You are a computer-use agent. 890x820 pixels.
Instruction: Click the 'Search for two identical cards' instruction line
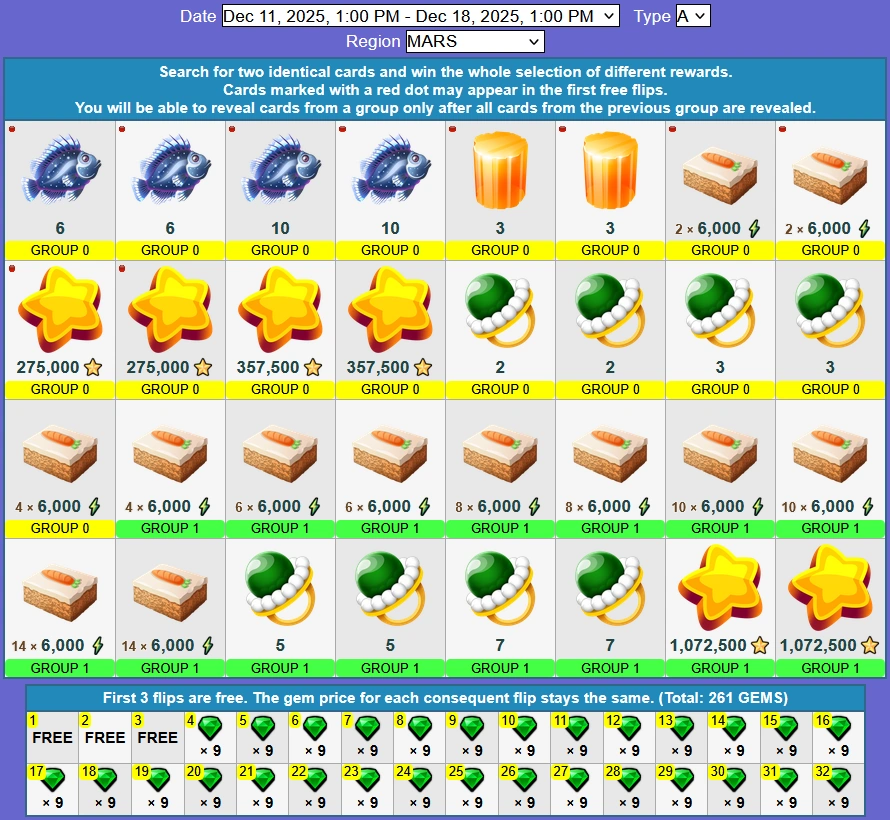click(446, 72)
